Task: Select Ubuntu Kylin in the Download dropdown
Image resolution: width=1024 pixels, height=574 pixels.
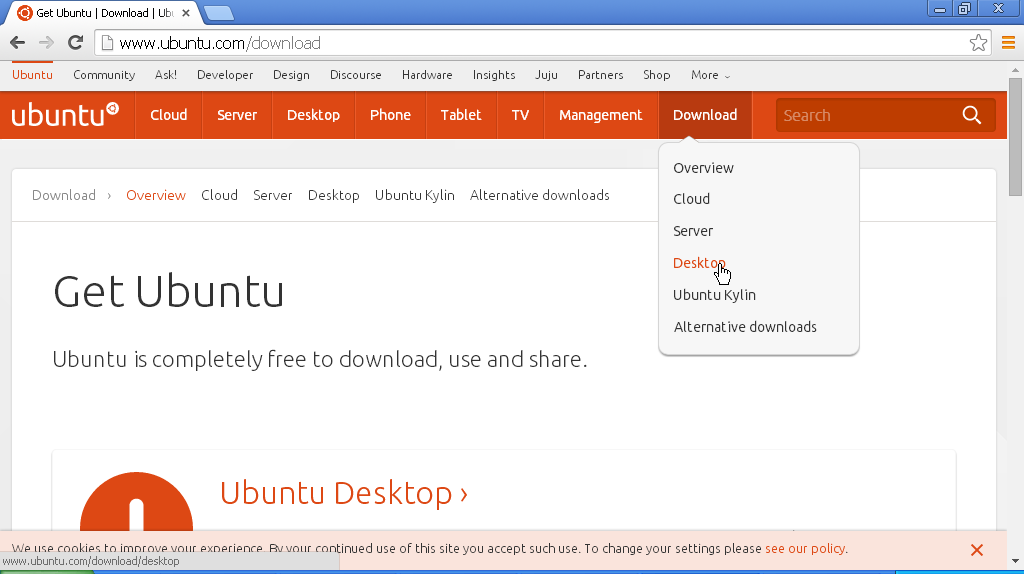Action: [714, 295]
